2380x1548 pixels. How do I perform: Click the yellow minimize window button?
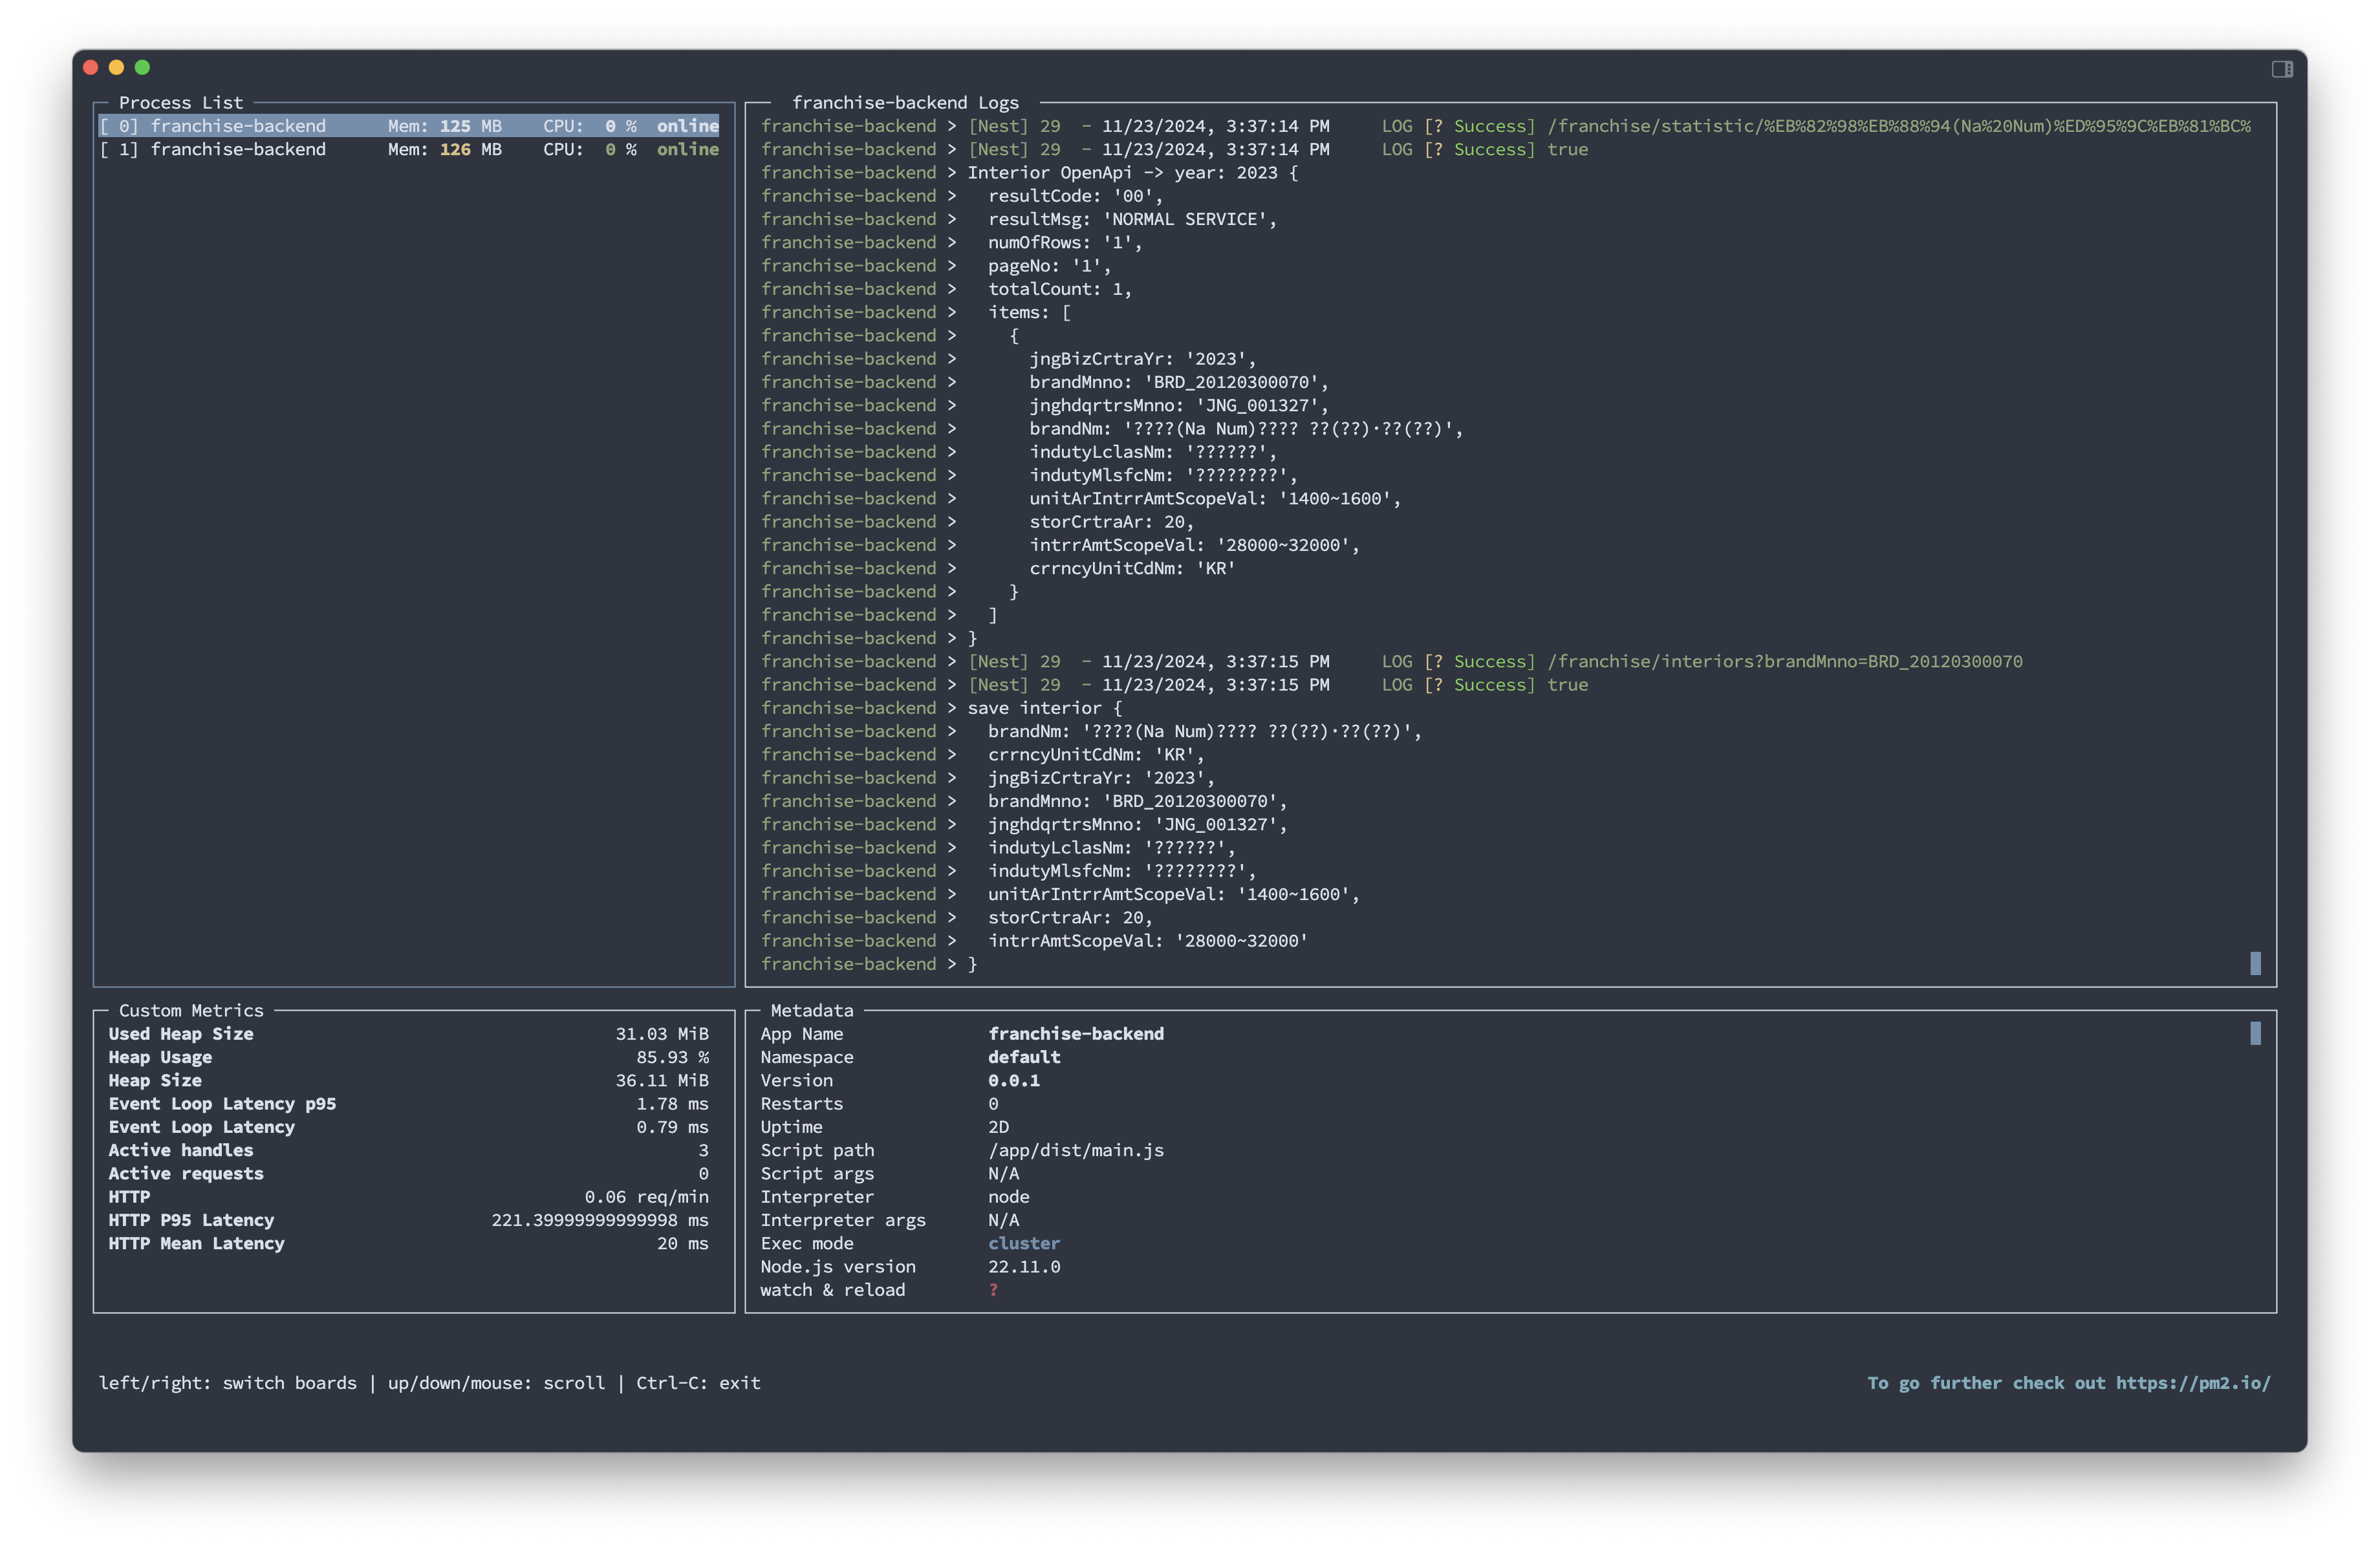(x=116, y=67)
